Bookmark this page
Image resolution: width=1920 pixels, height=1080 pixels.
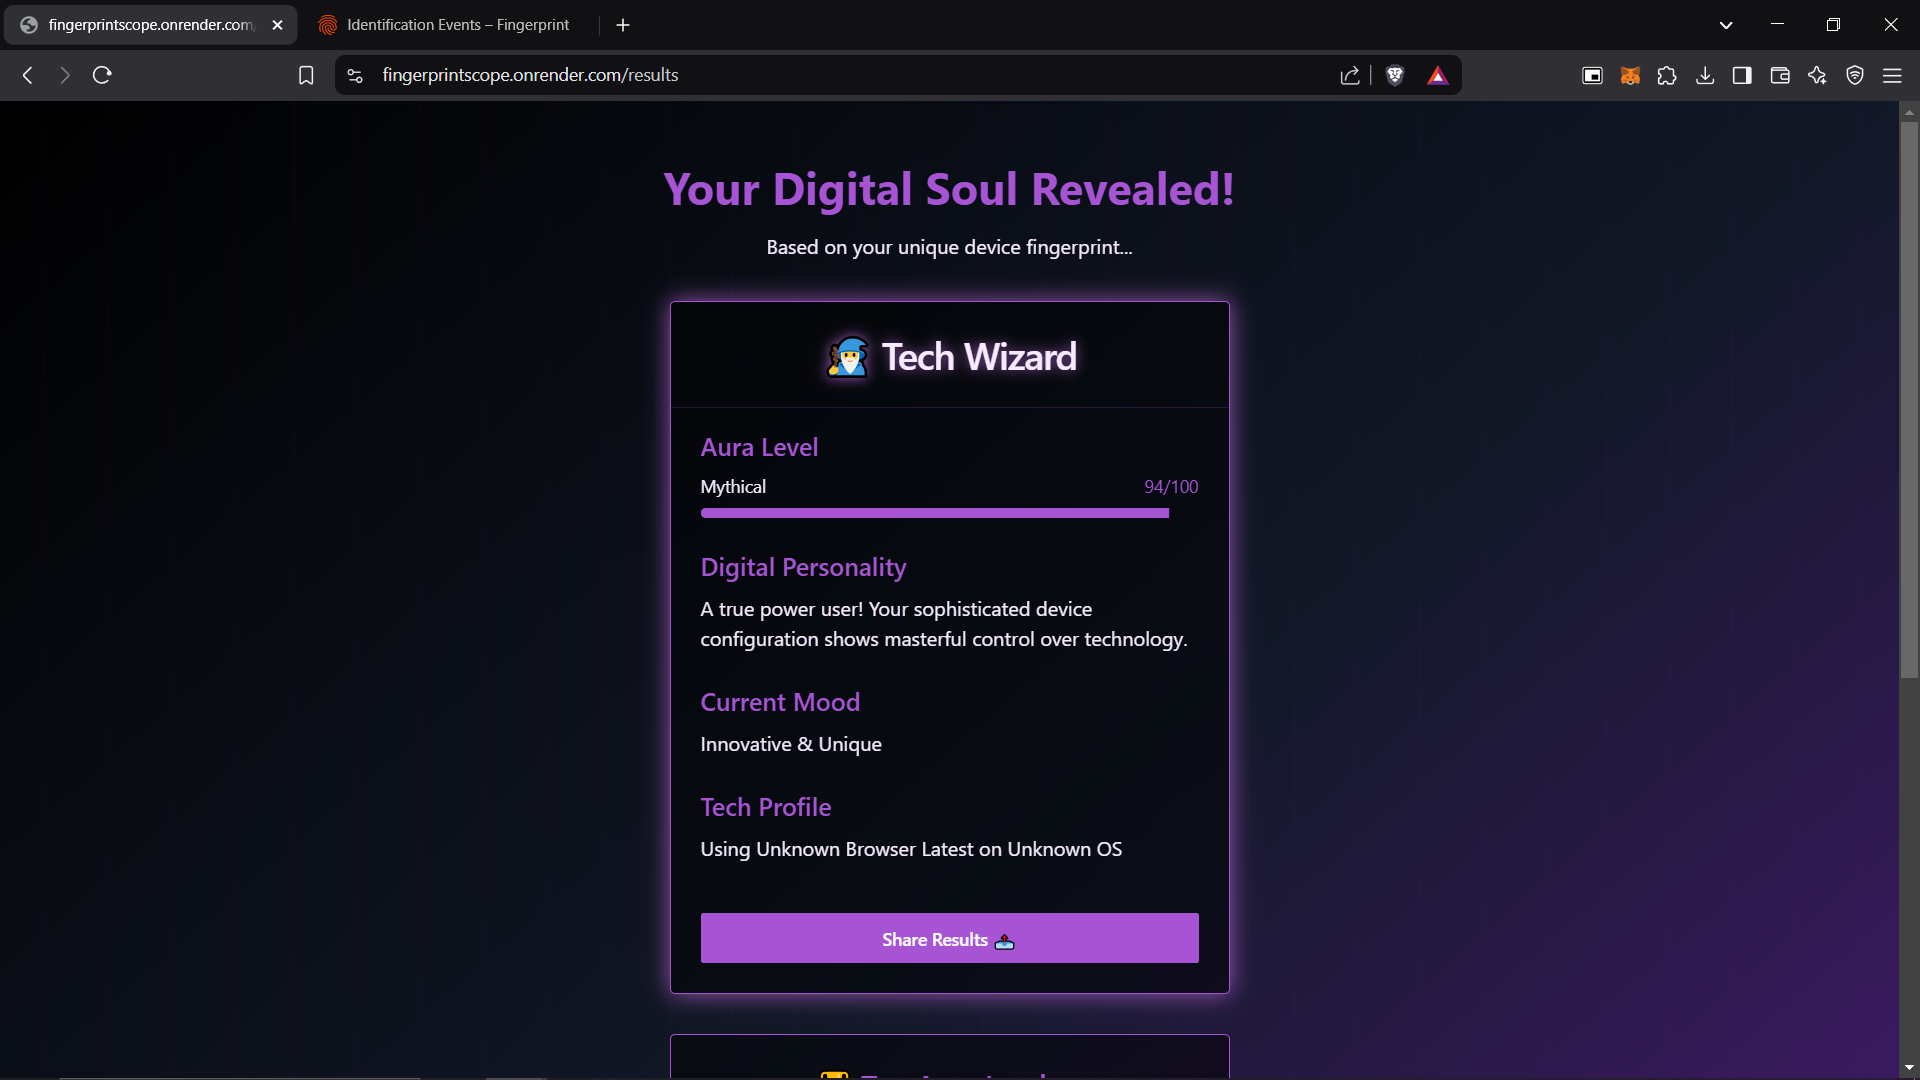[306, 75]
